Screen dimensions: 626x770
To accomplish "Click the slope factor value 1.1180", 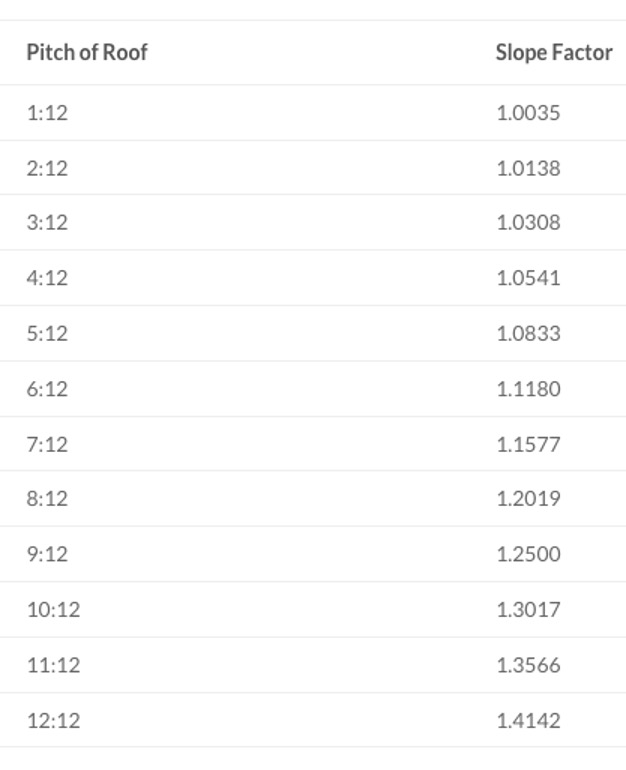I will pos(528,389).
